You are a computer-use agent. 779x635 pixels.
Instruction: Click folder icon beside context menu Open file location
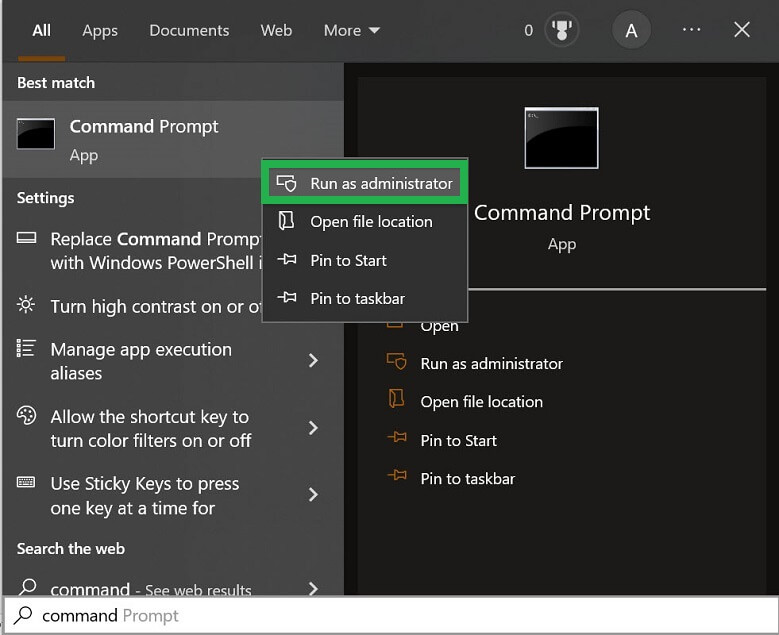(x=286, y=221)
